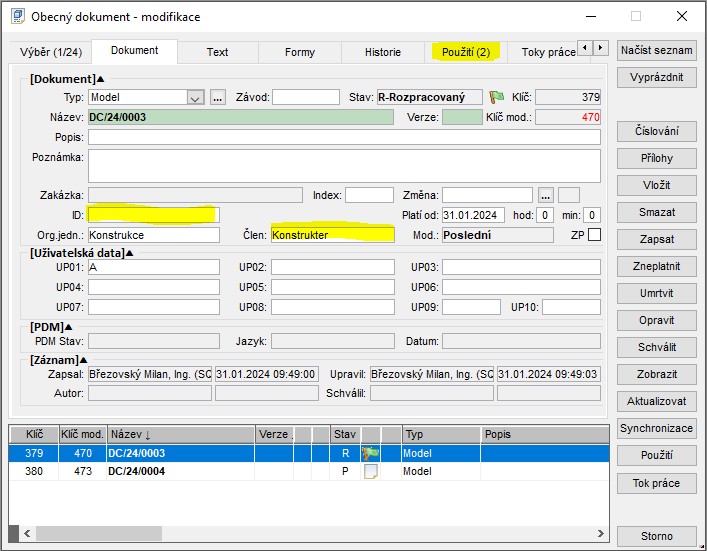Click into the UP01 field
This screenshot has height=551, width=707.
[x=154, y=267]
